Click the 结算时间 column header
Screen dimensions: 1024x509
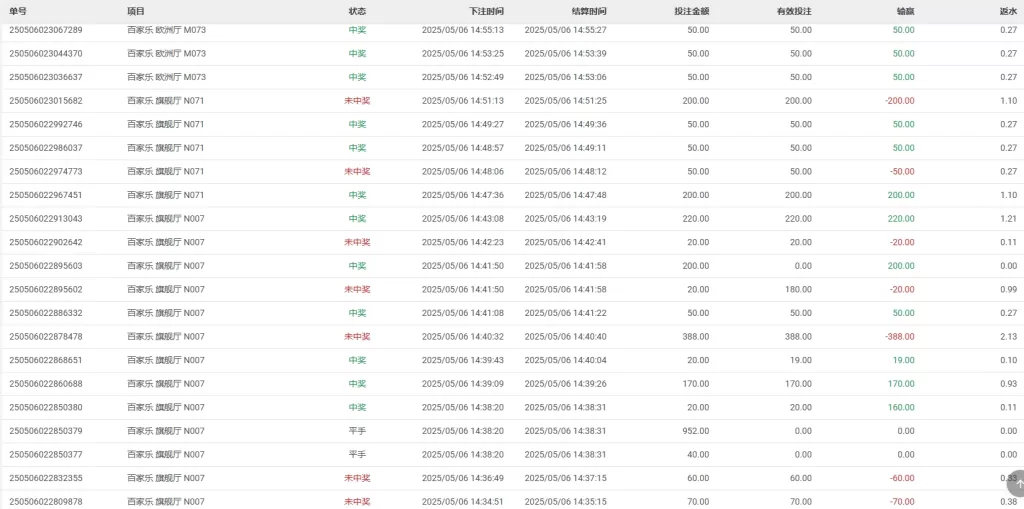589,11
